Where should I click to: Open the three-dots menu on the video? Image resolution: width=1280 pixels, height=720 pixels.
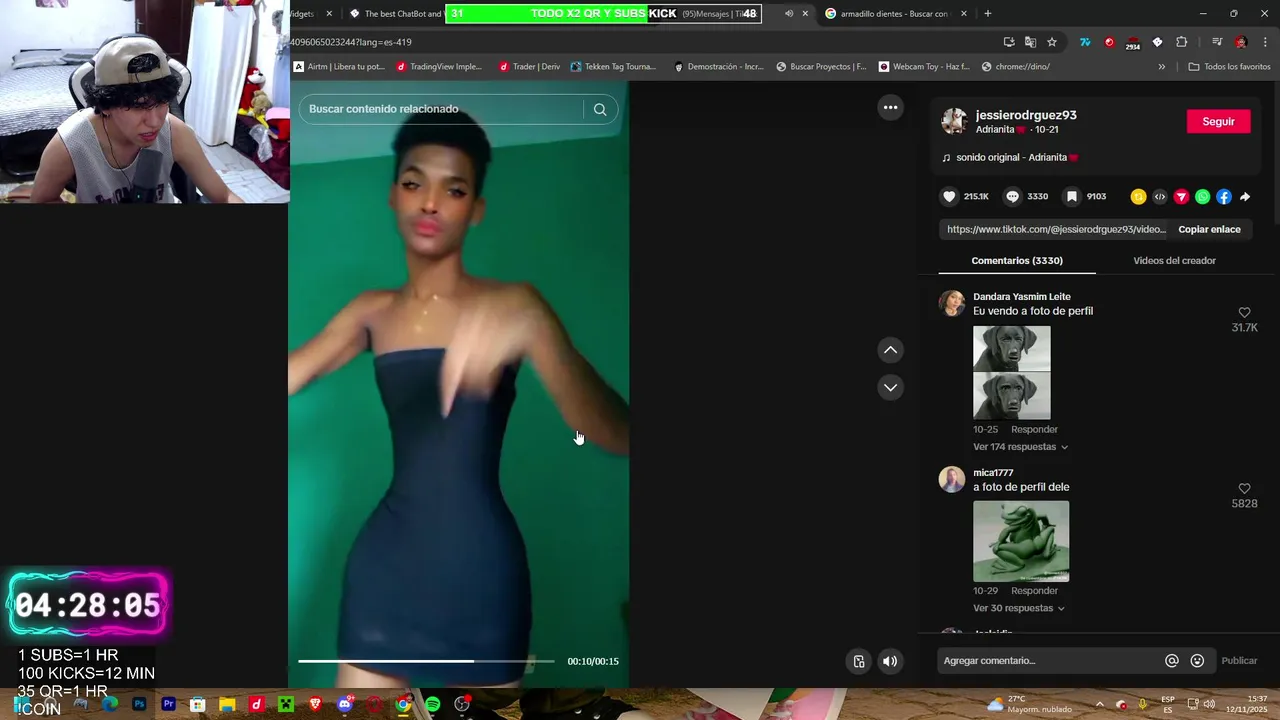(x=890, y=108)
